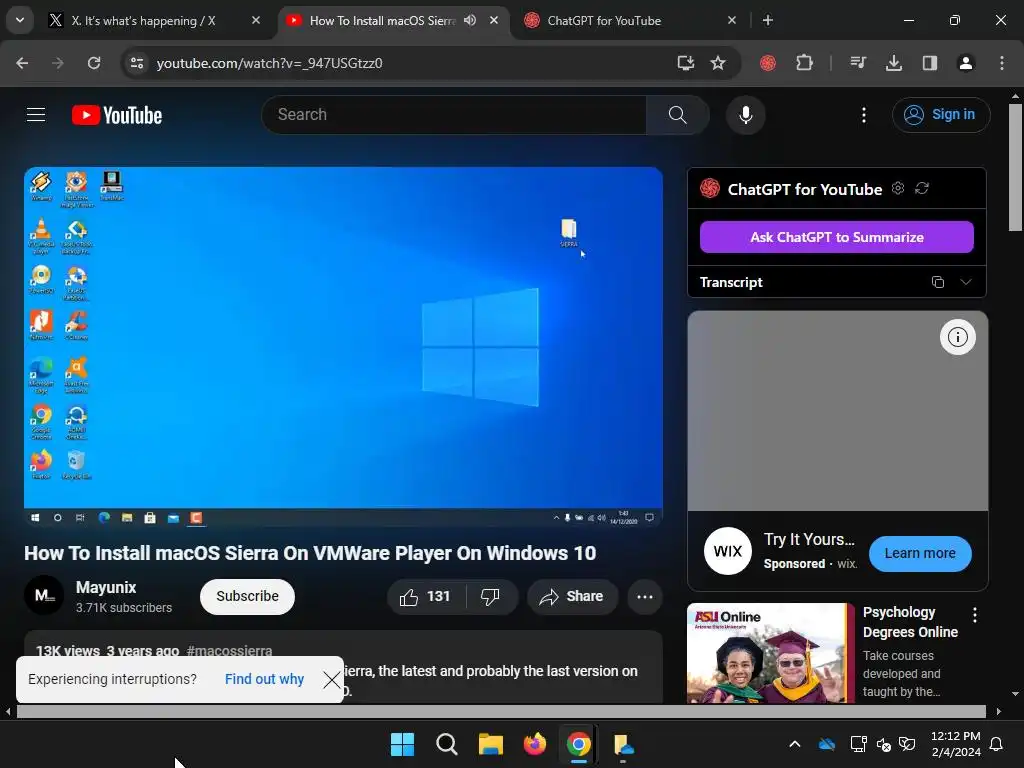Go back to previous page
The height and width of the screenshot is (768, 1024).
[22, 63]
